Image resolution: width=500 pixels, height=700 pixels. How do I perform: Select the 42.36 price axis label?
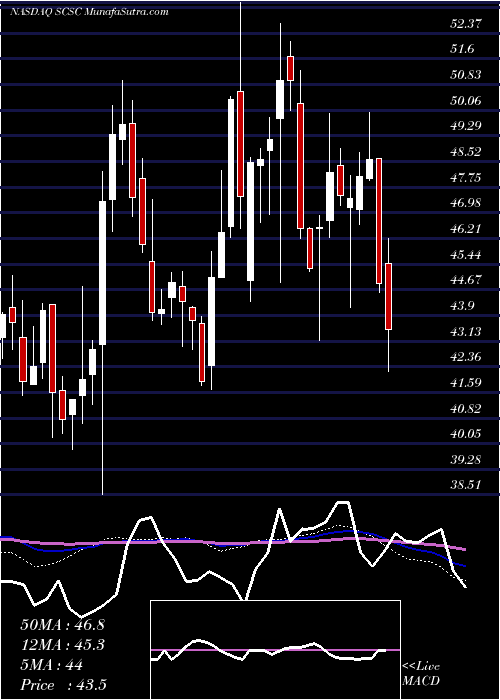(466, 358)
